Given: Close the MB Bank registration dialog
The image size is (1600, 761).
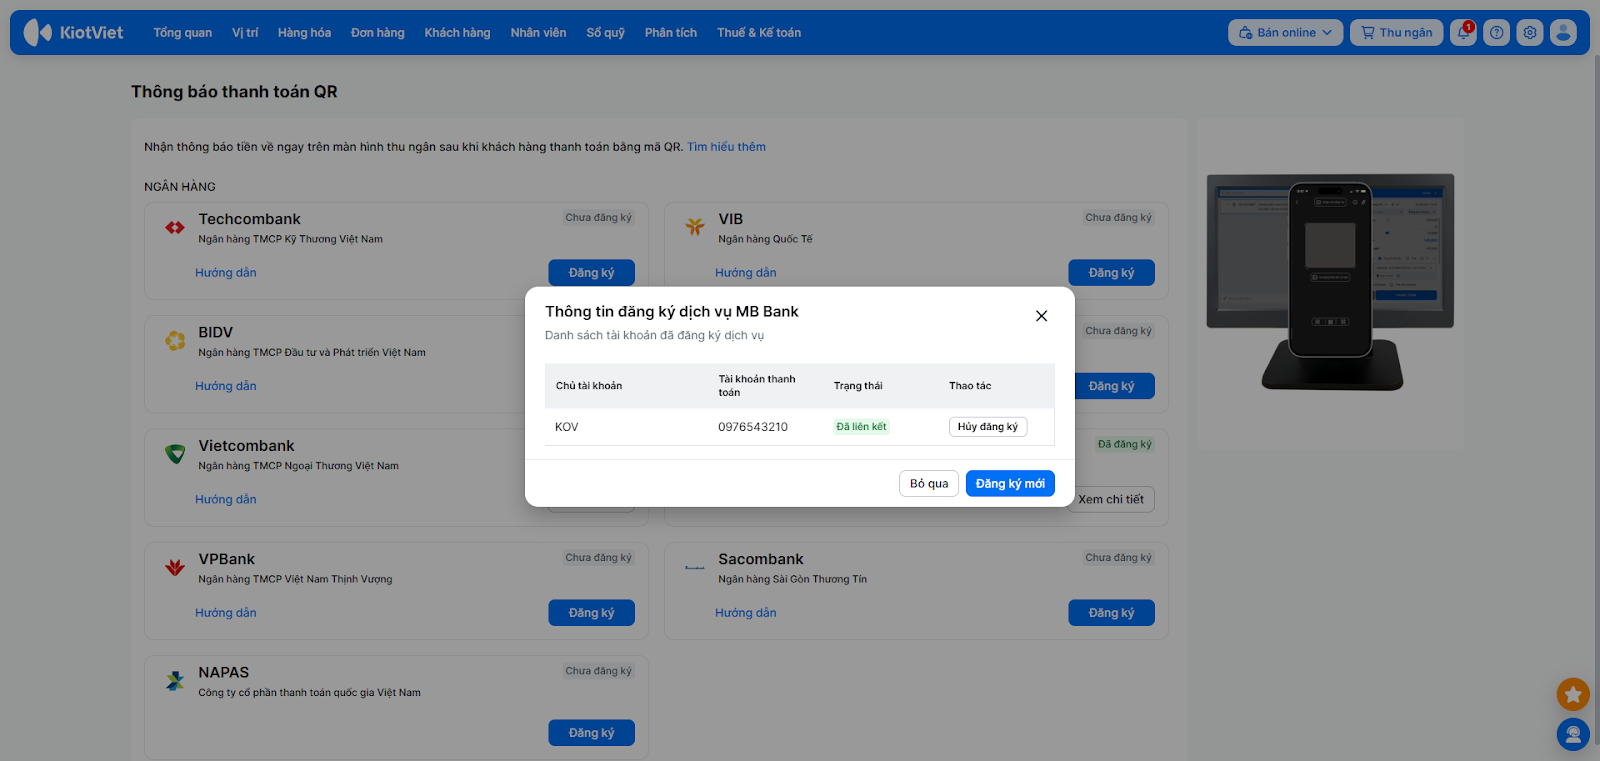Looking at the screenshot, I should pos(1041,316).
